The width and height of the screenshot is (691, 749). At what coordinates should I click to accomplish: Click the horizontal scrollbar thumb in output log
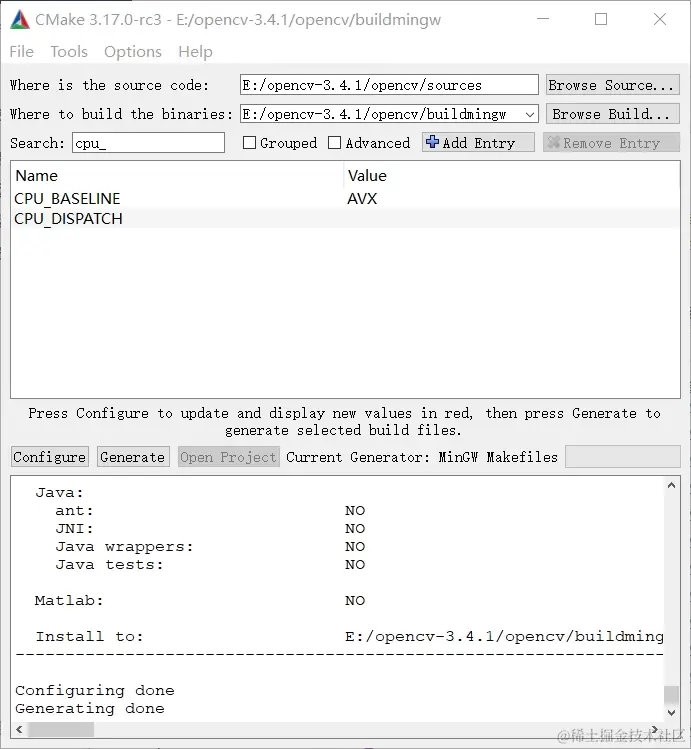tap(61, 729)
